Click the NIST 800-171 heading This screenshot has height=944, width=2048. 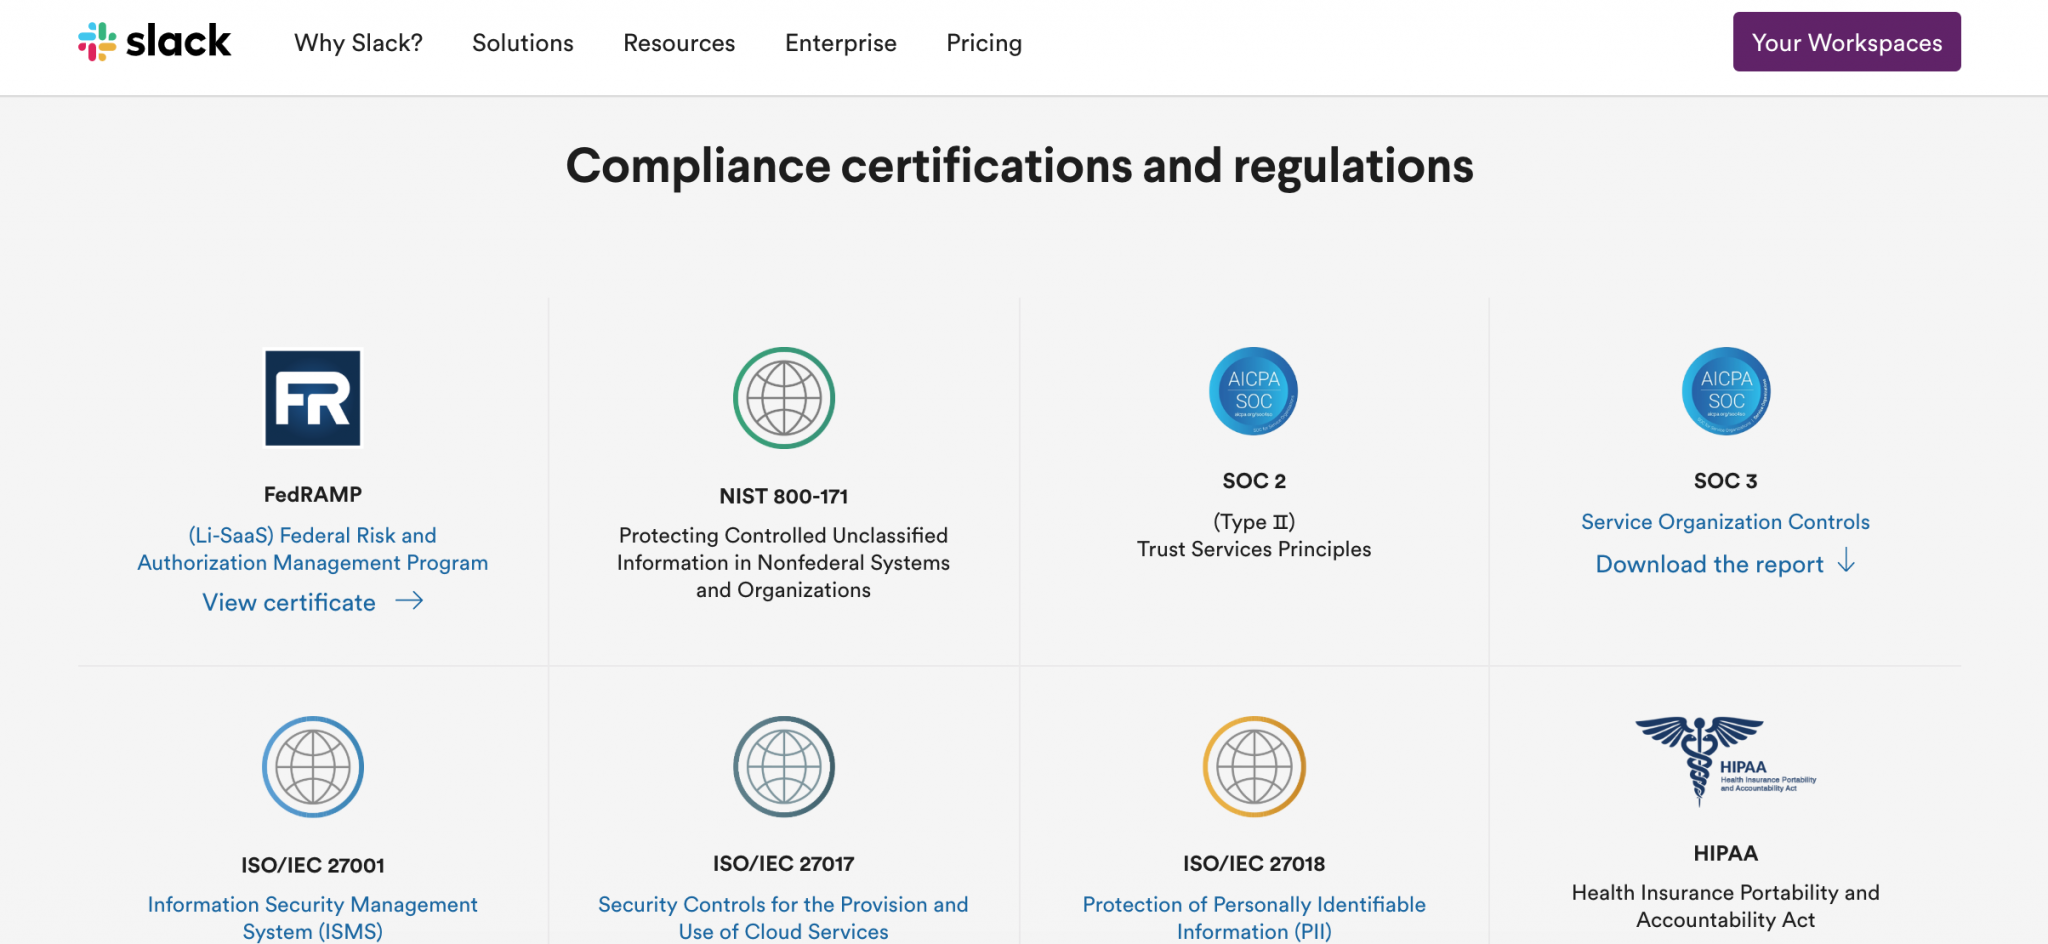click(784, 496)
